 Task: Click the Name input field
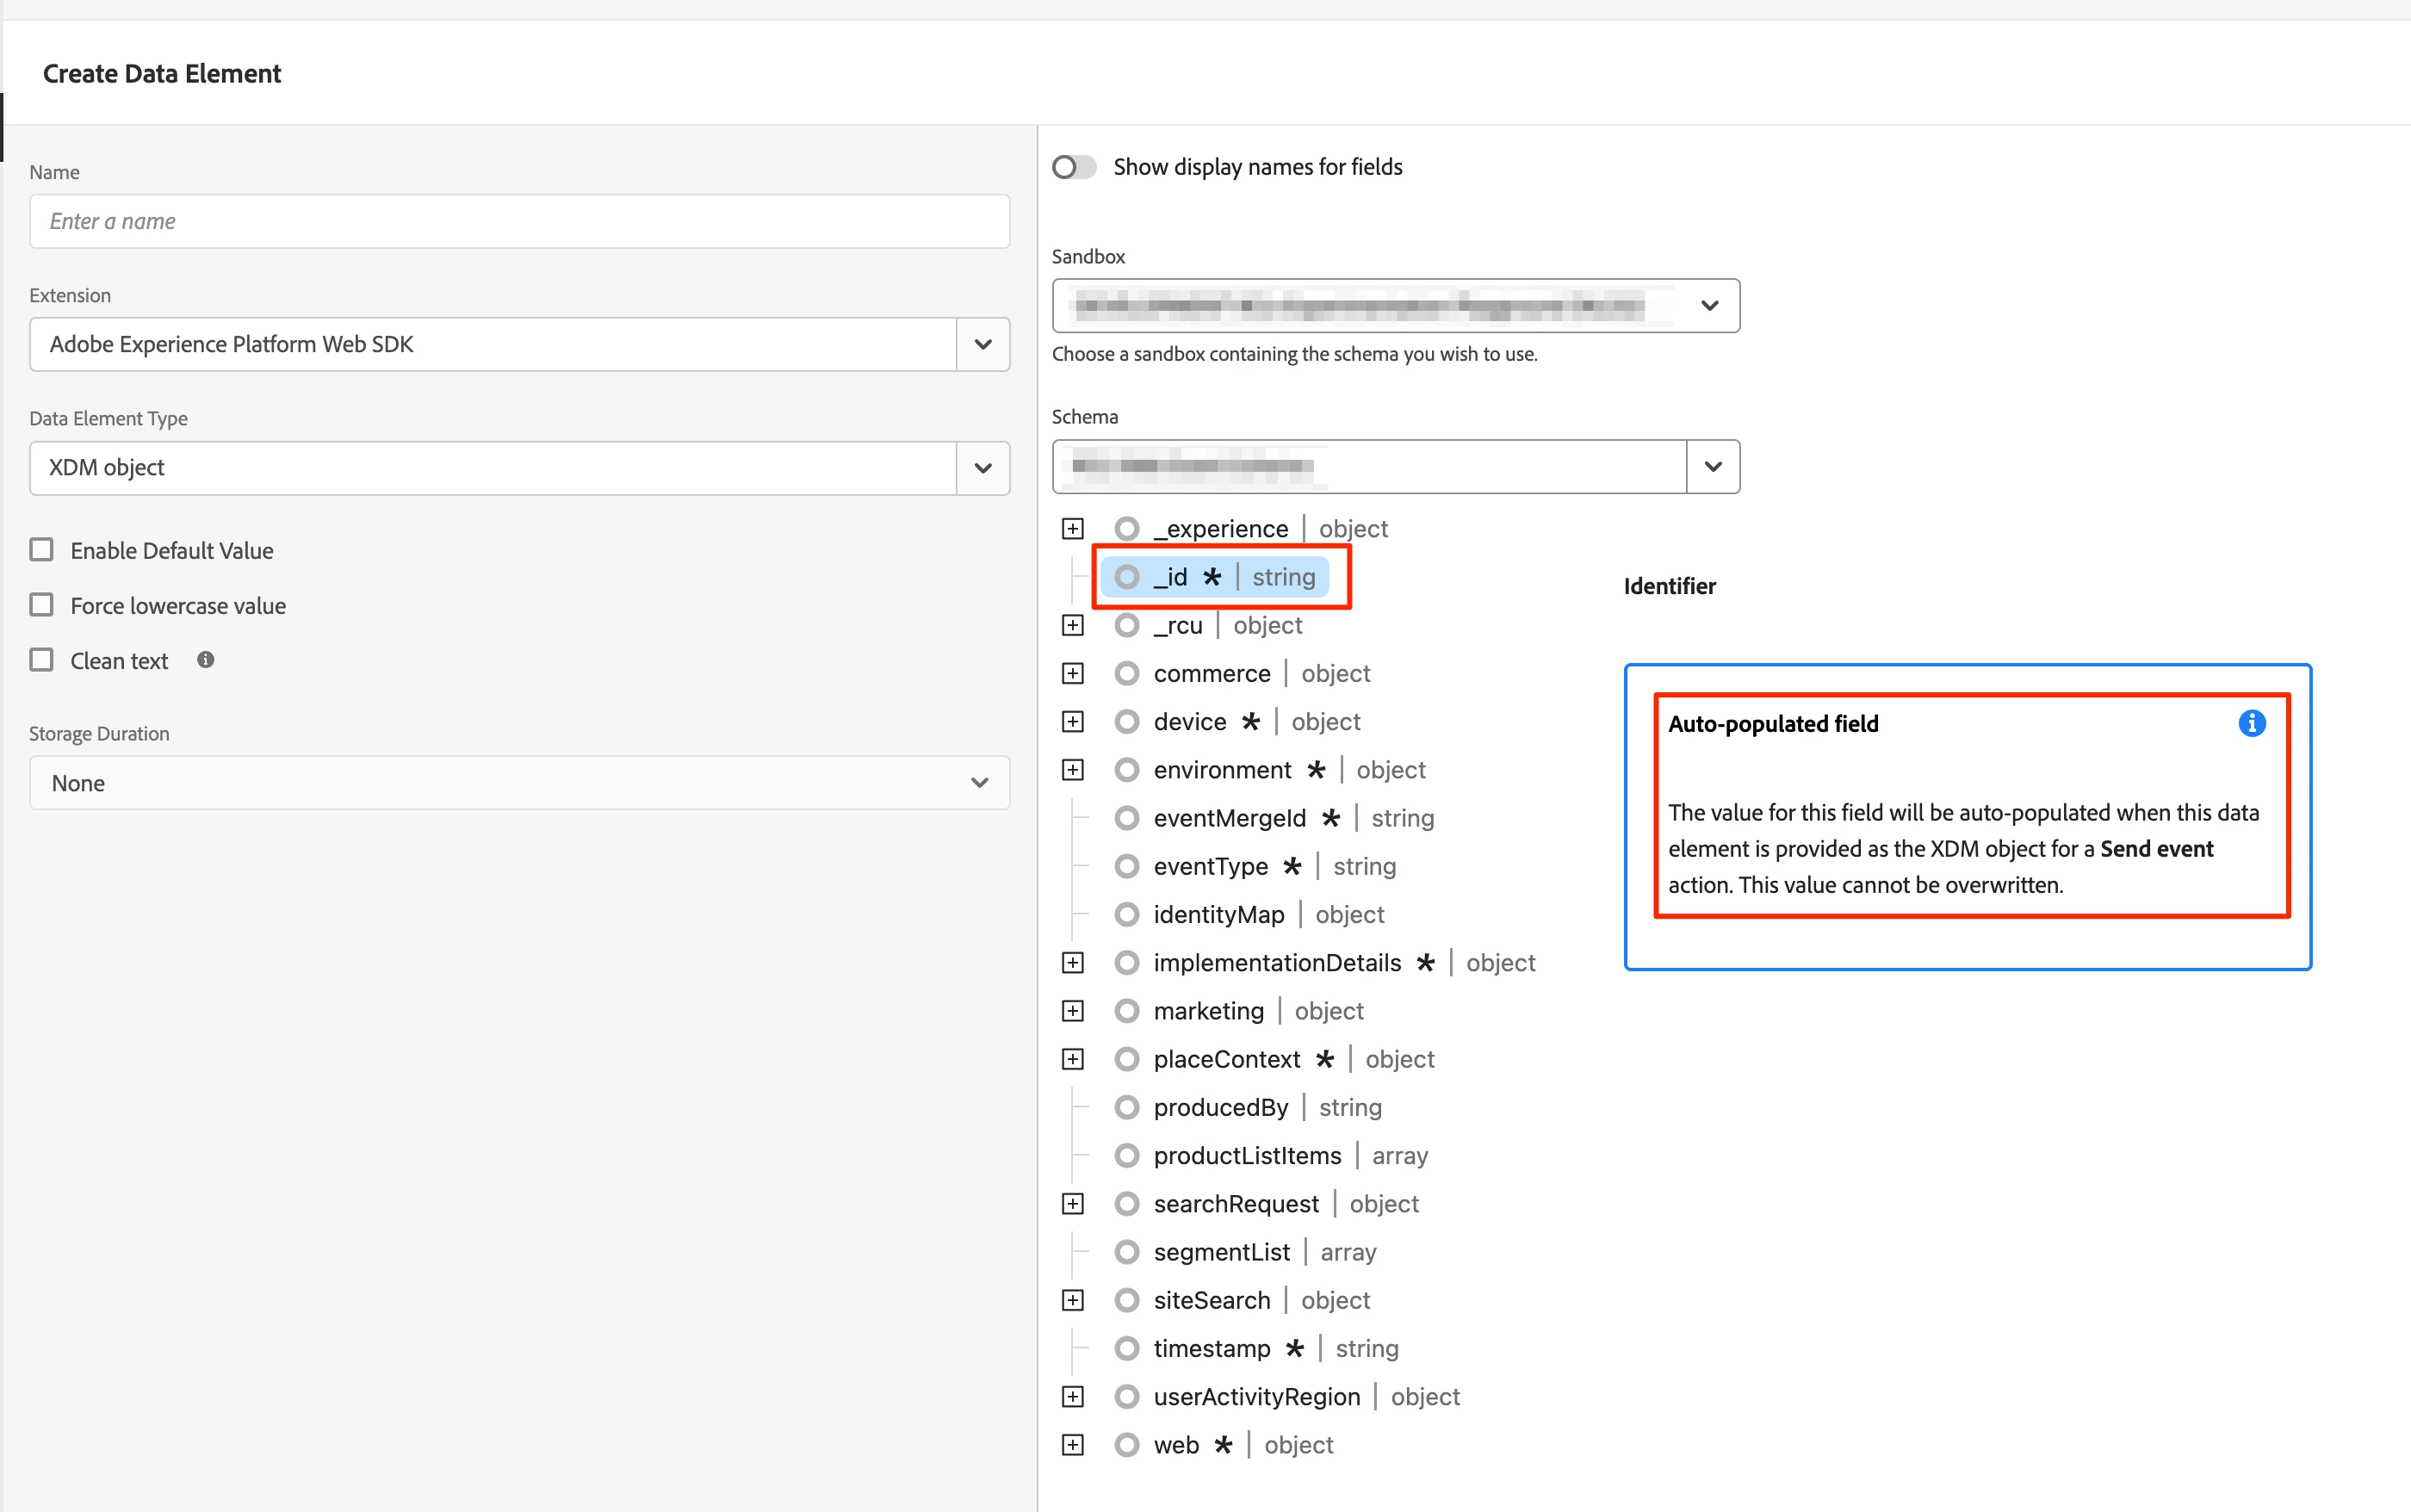pos(519,222)
